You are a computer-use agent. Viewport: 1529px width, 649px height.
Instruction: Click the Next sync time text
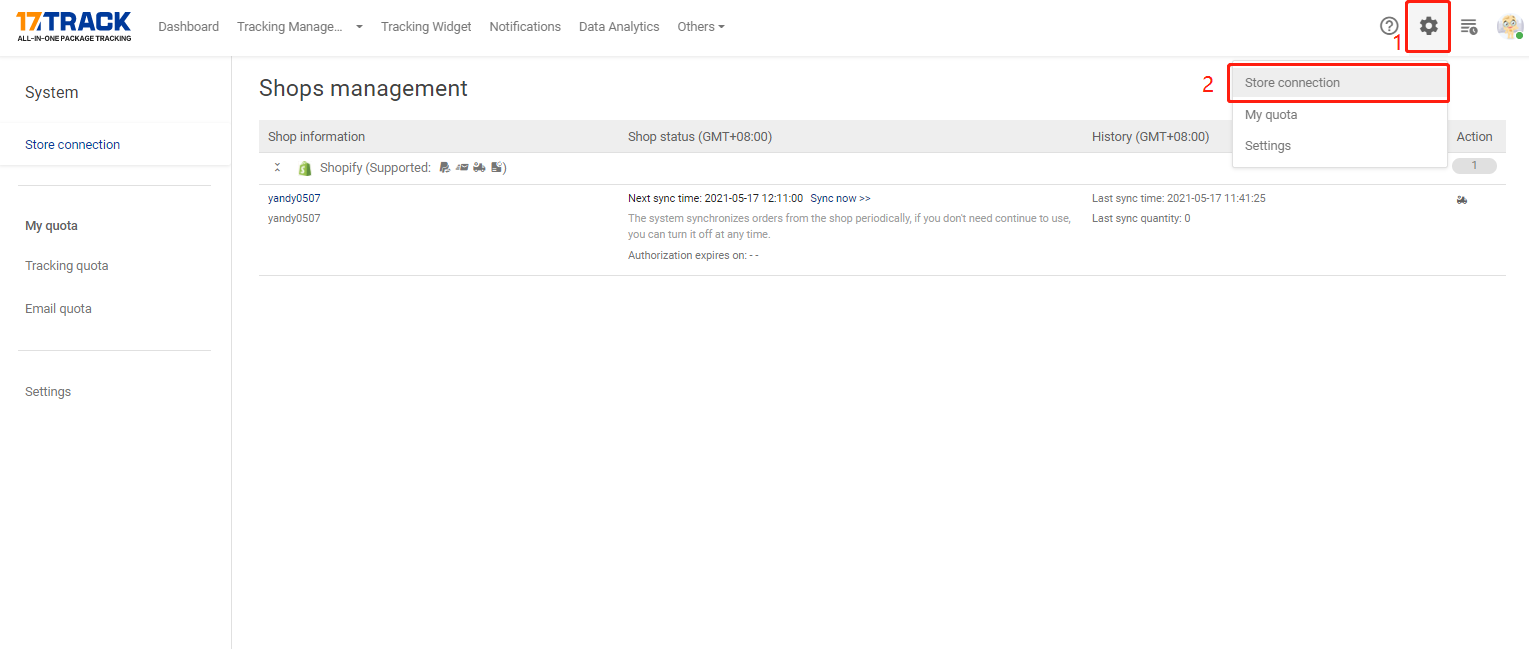[x=715, y=199]
